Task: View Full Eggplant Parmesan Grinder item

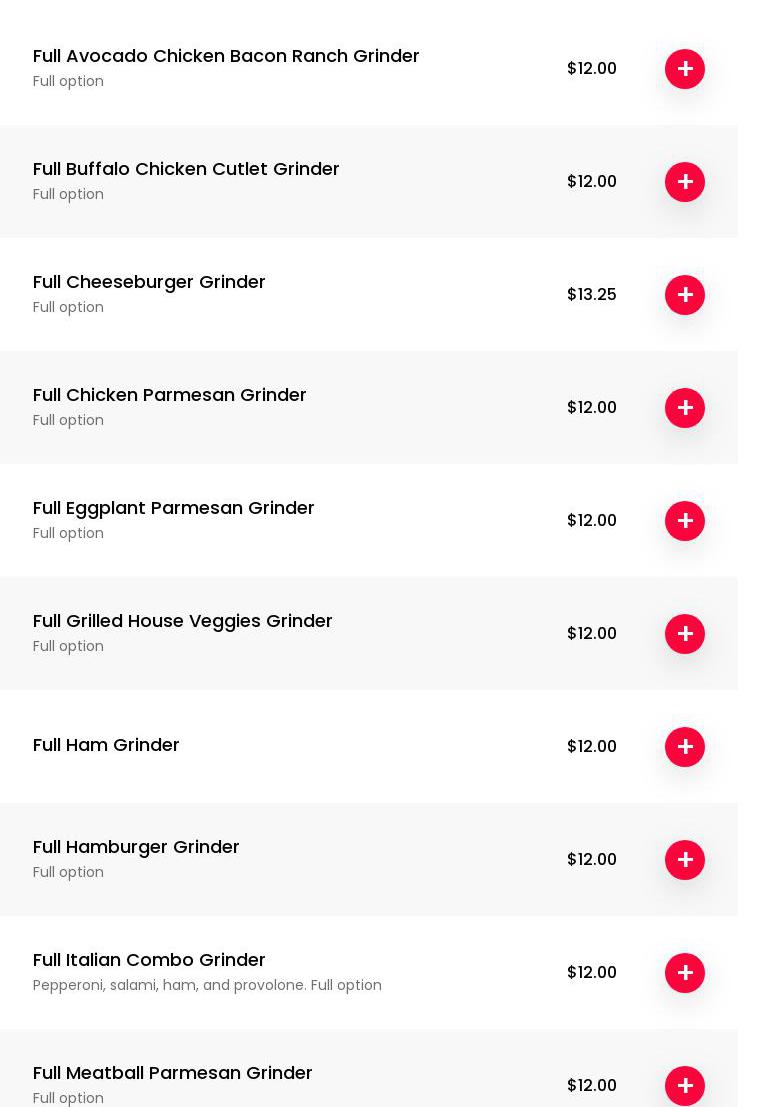Action: [173, 508]
